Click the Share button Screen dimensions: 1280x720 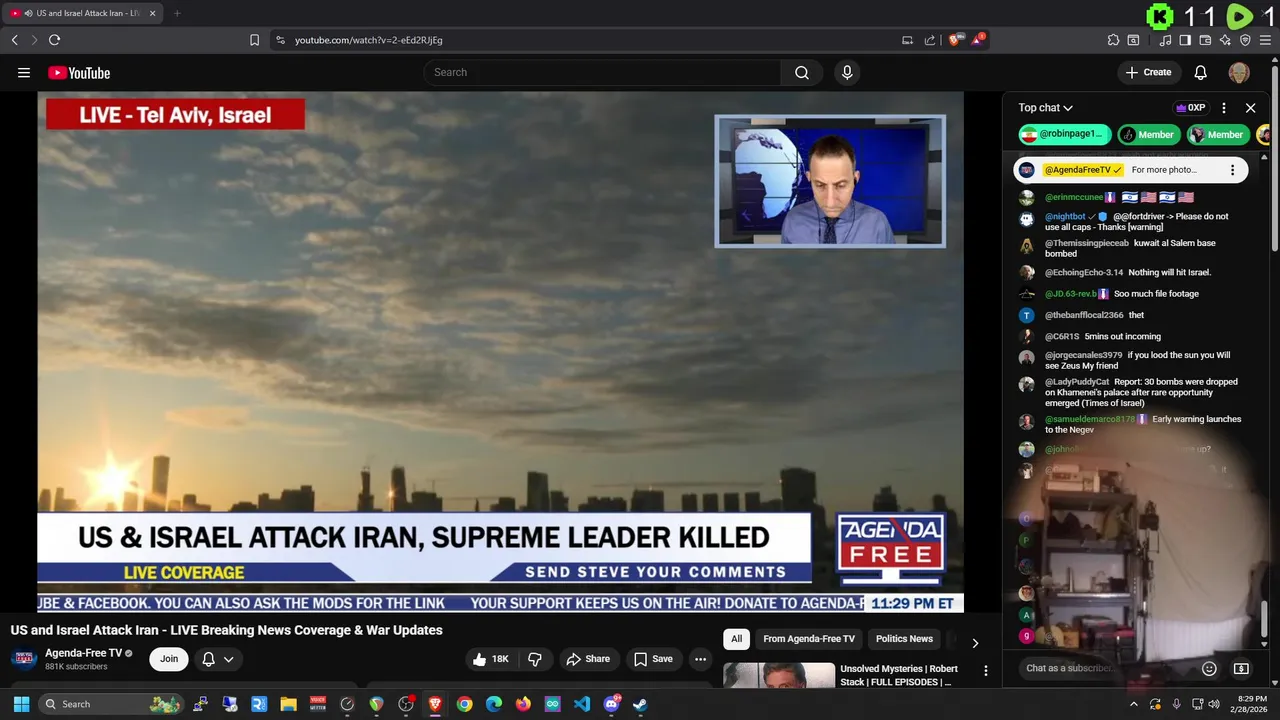click(588, 659)
